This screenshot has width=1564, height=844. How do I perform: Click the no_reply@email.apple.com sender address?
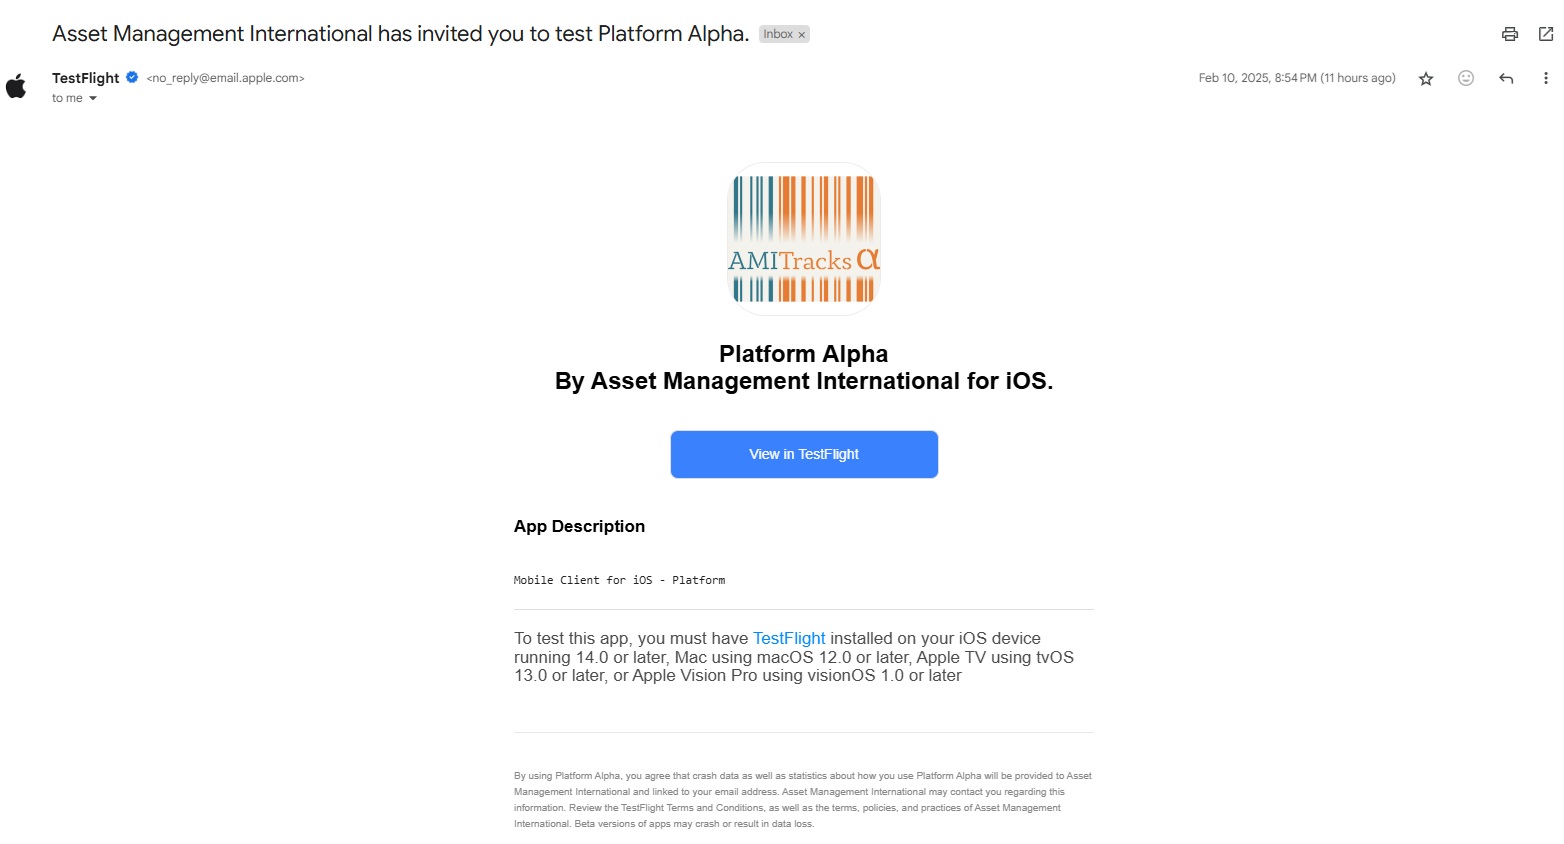(225, 78)
